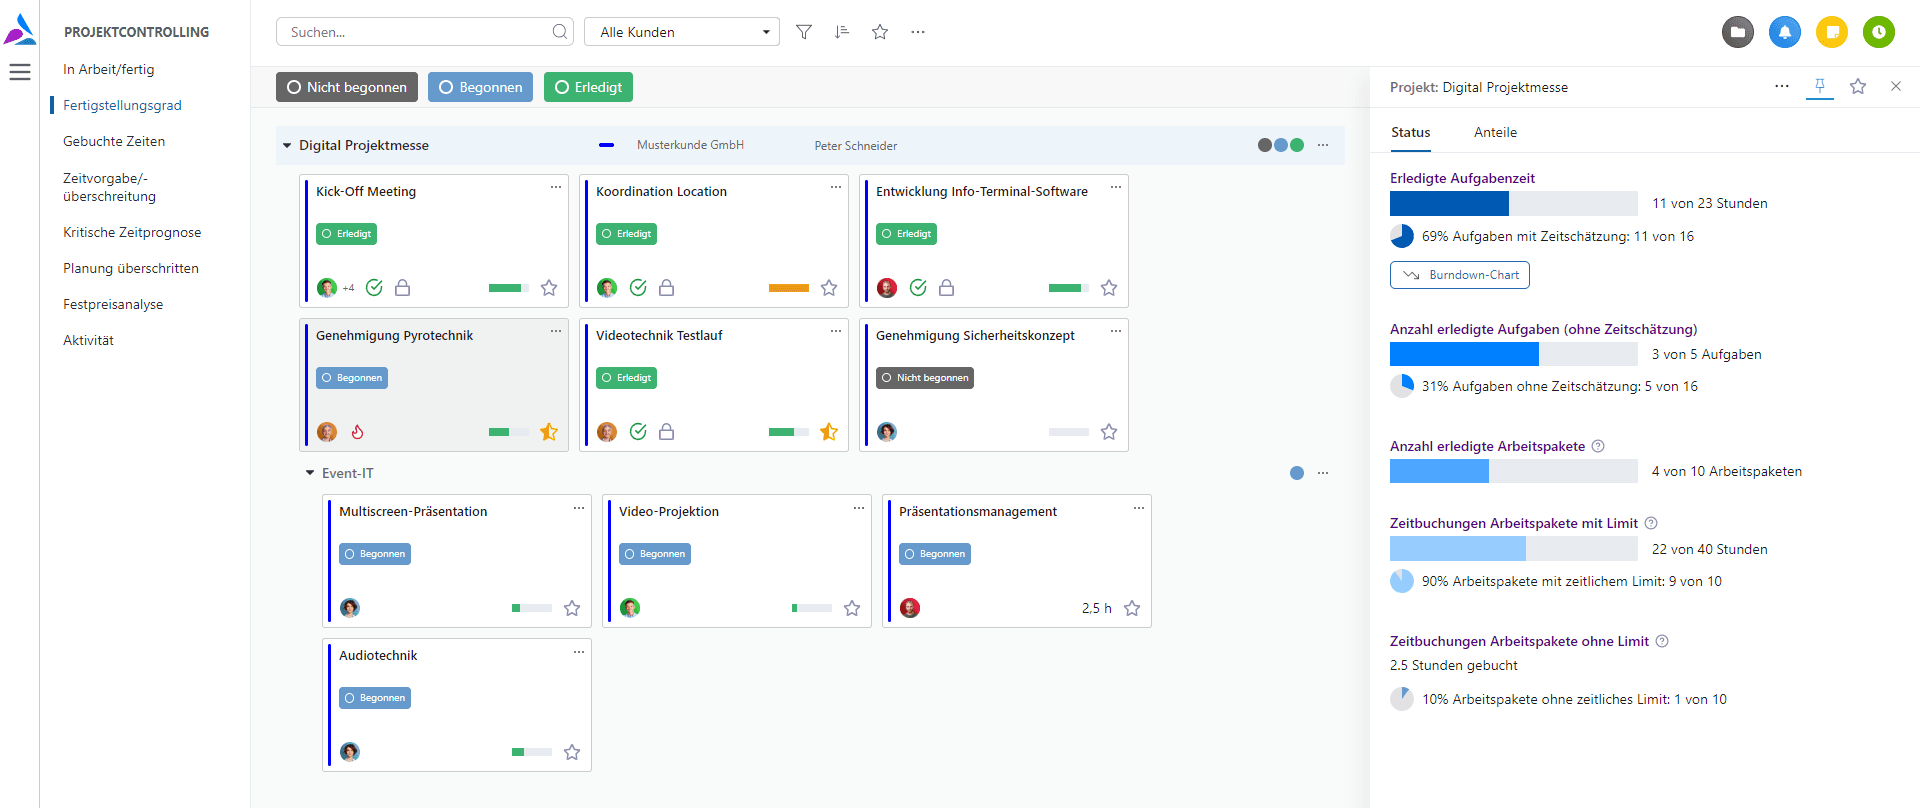Collapse the Digital Projektmesse project group
The image size is (1920, 808).
tap(287, 146)
